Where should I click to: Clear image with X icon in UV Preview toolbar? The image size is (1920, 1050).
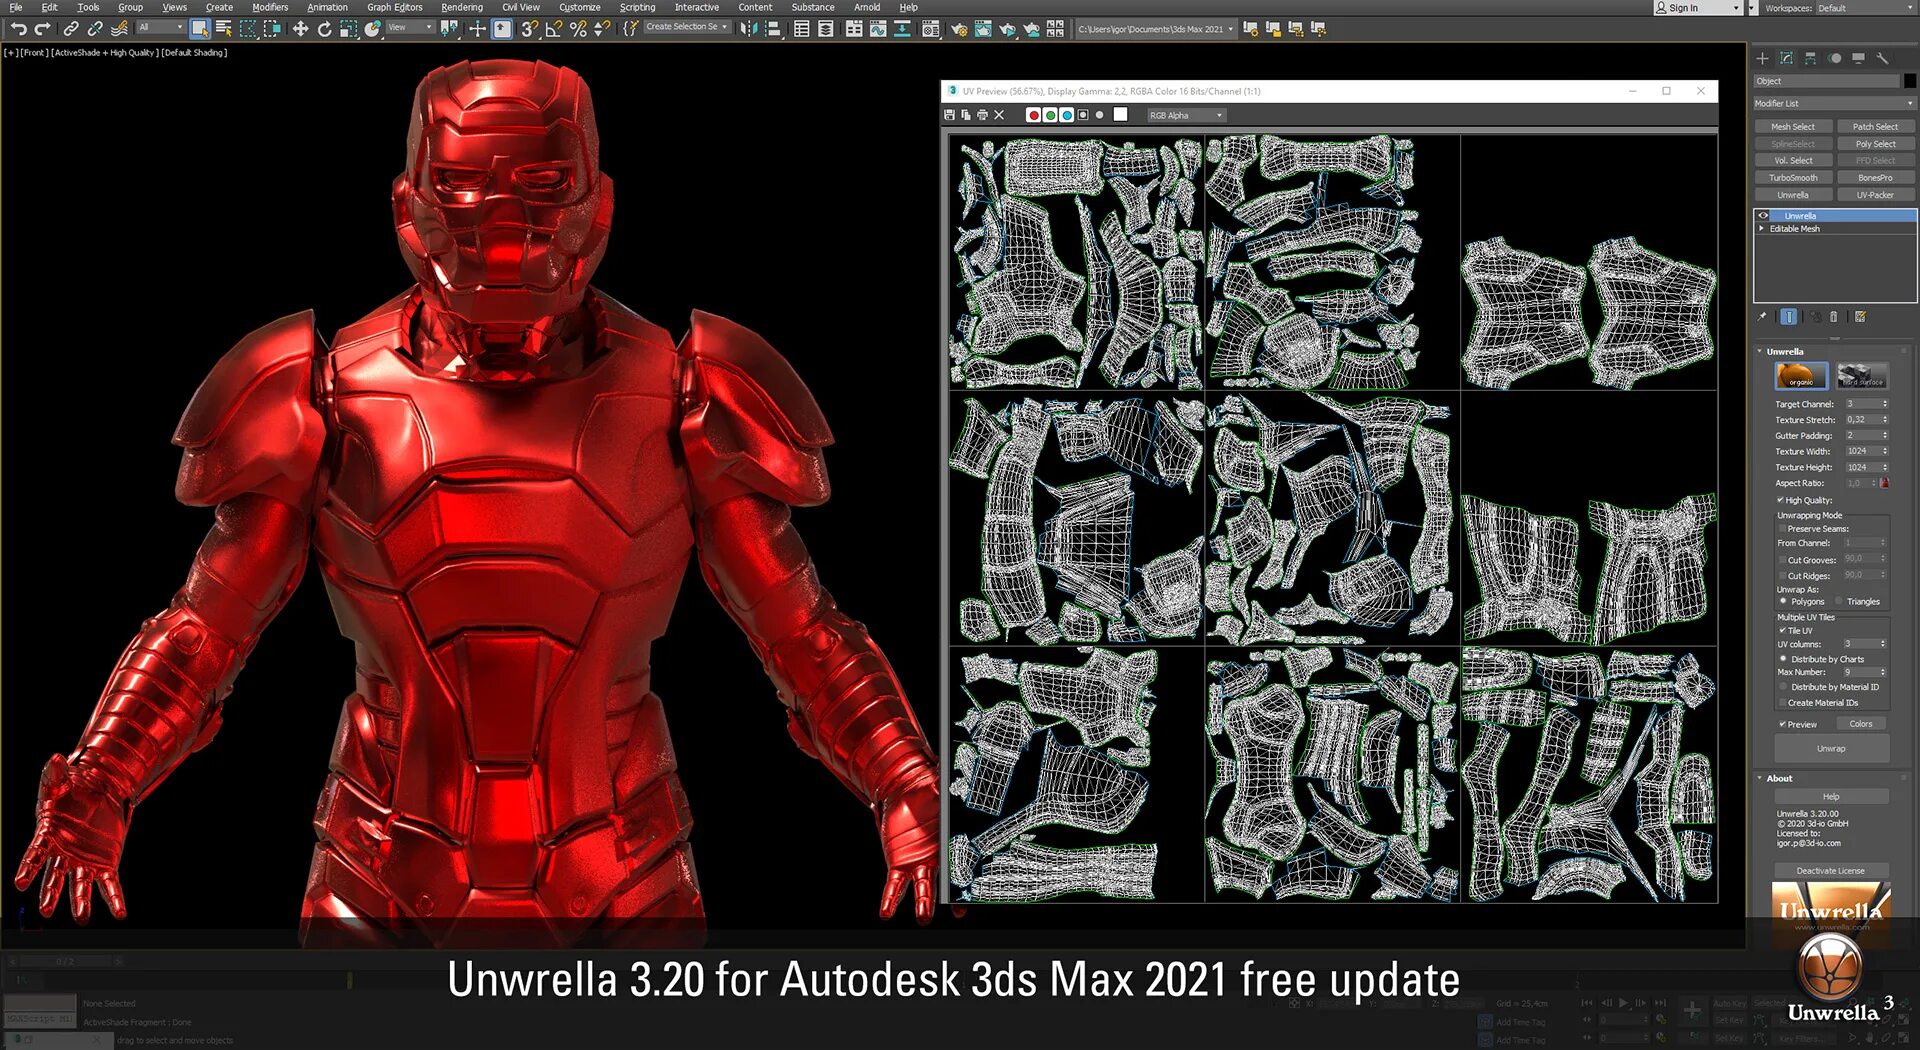pos(999,115)
